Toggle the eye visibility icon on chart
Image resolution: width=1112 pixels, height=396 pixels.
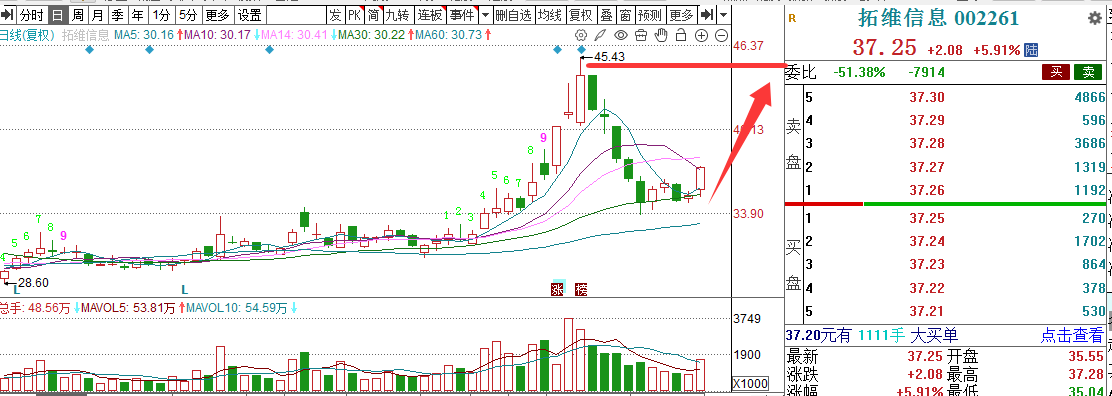pos(621,35)
